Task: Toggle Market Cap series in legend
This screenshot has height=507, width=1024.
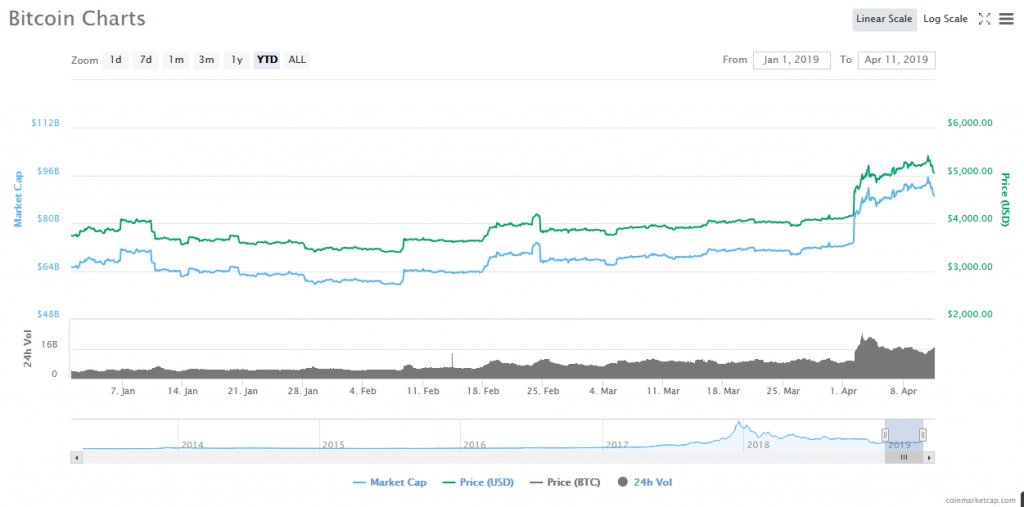Action: [390, 483]
